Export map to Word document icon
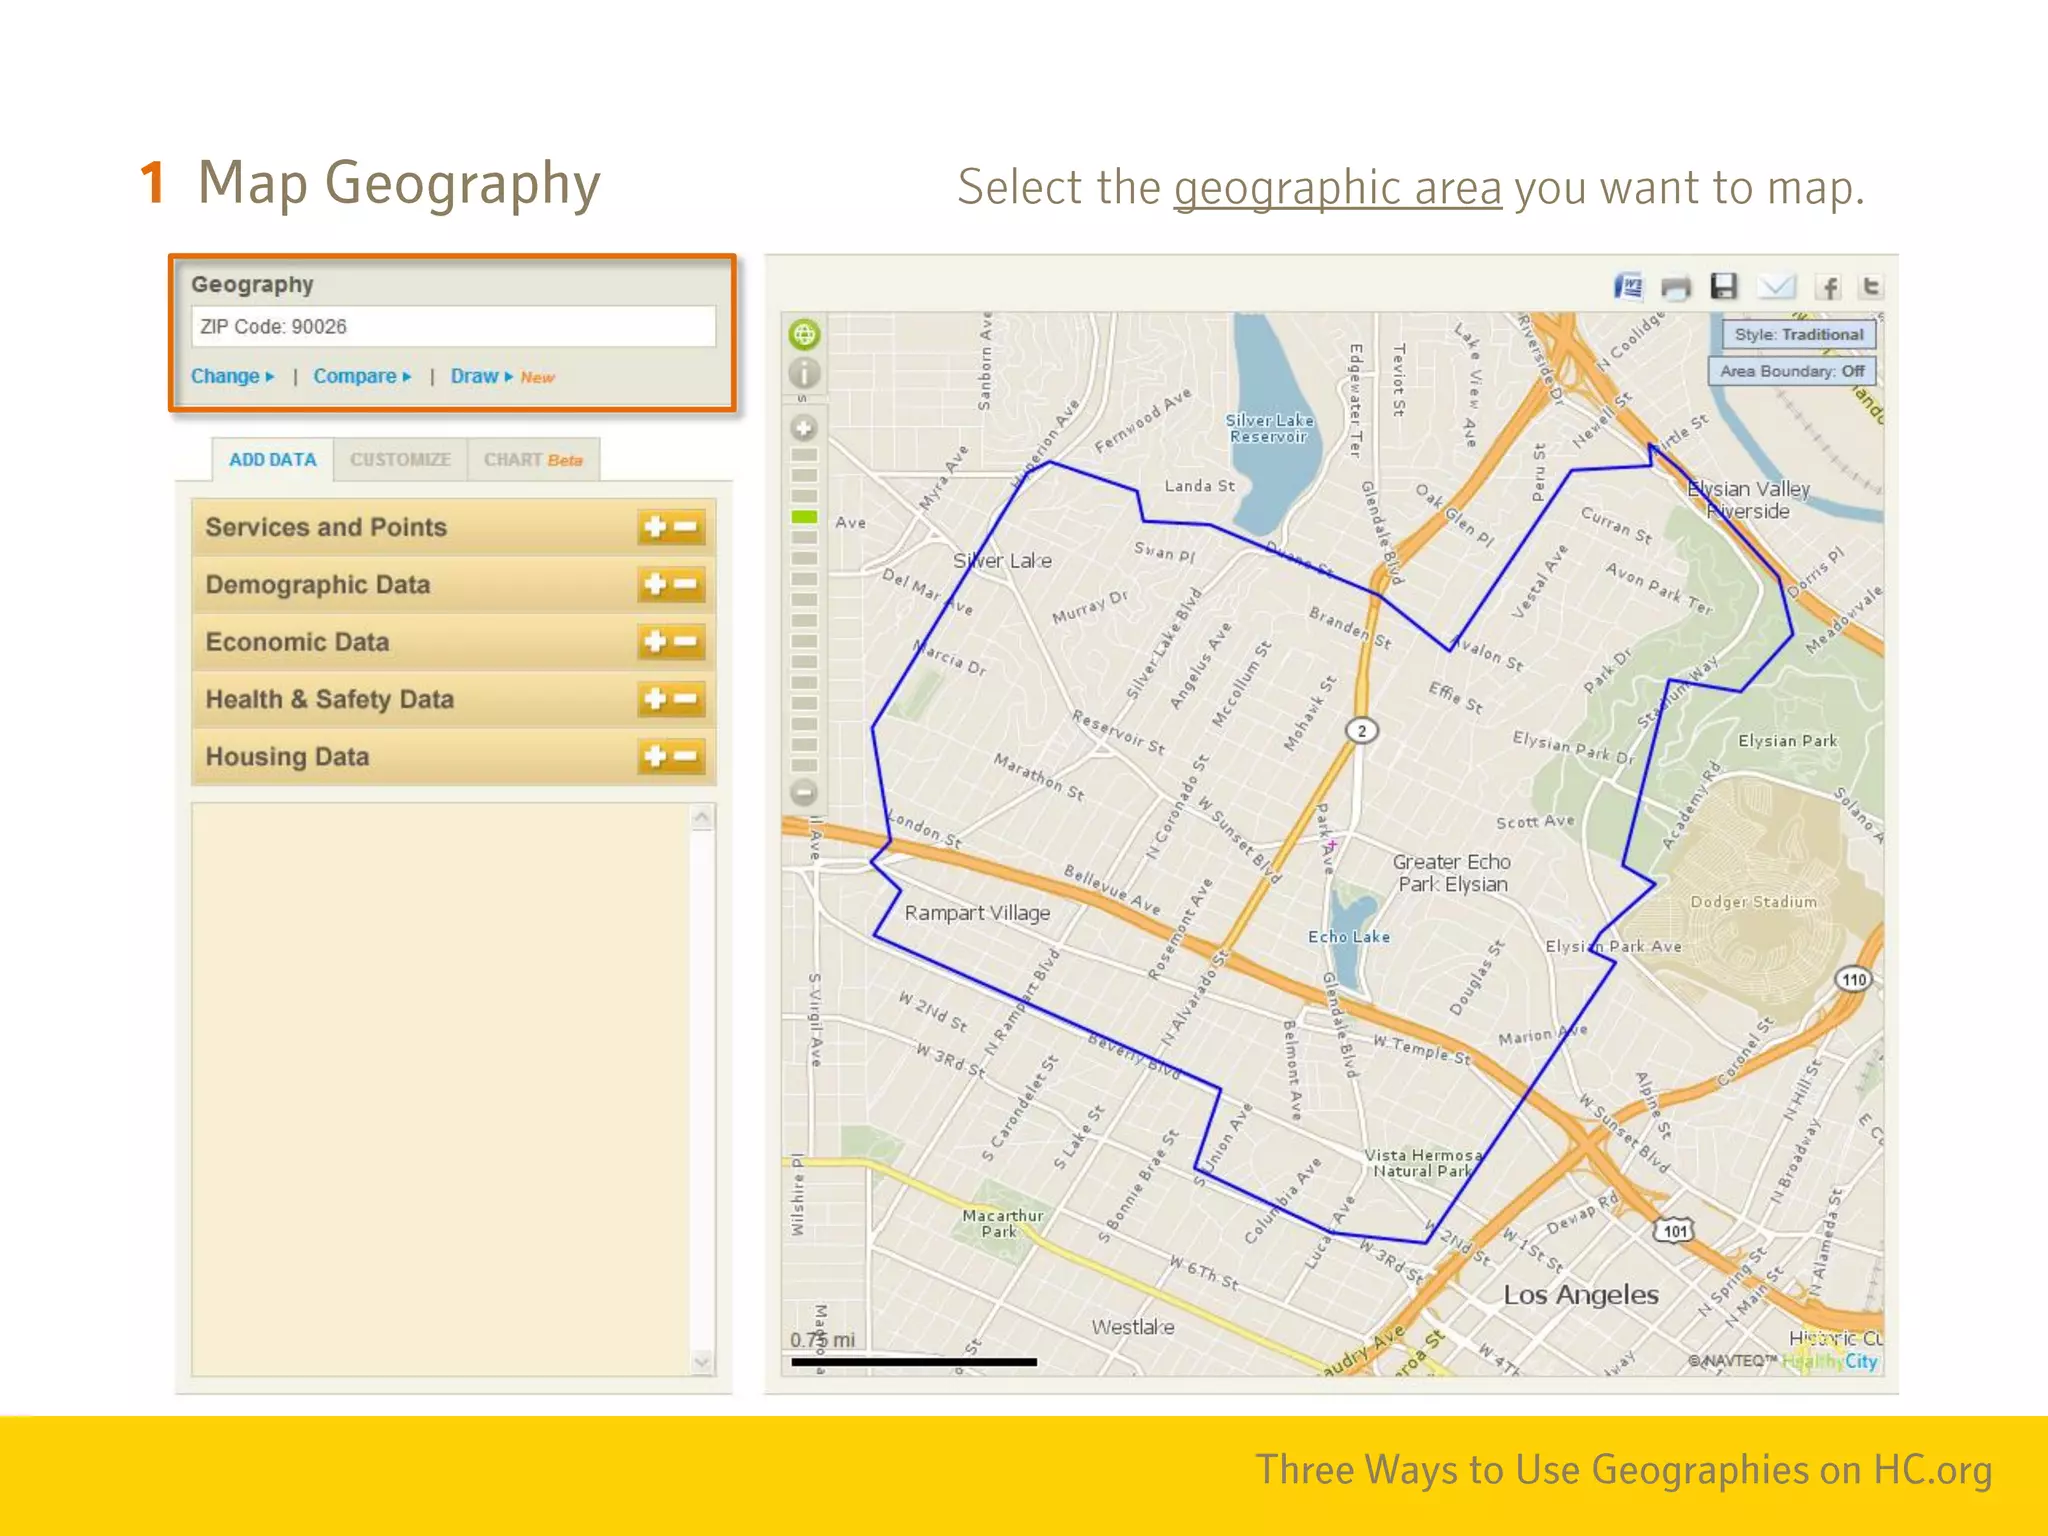2048x1536 pixels. tap(1629, 287)
